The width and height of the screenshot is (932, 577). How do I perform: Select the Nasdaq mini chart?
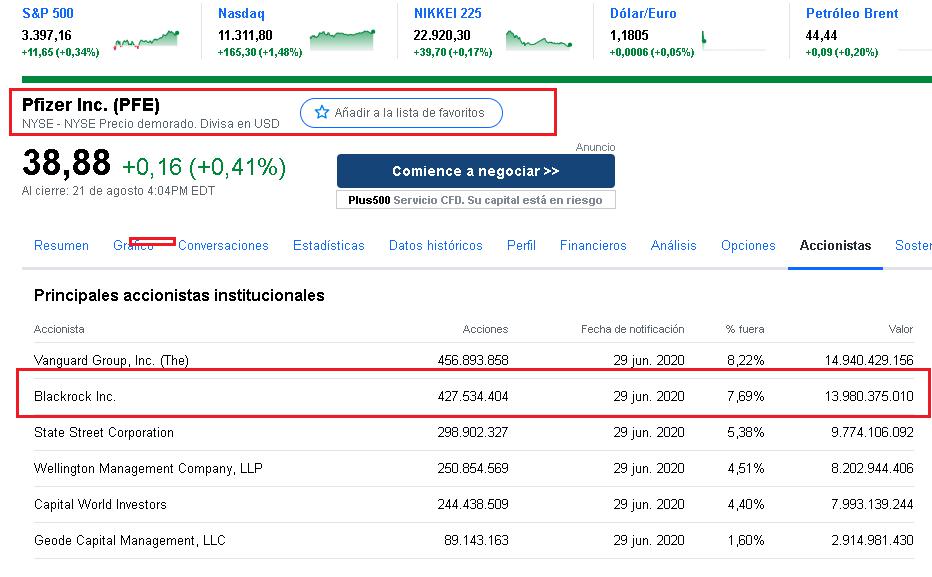340,40
